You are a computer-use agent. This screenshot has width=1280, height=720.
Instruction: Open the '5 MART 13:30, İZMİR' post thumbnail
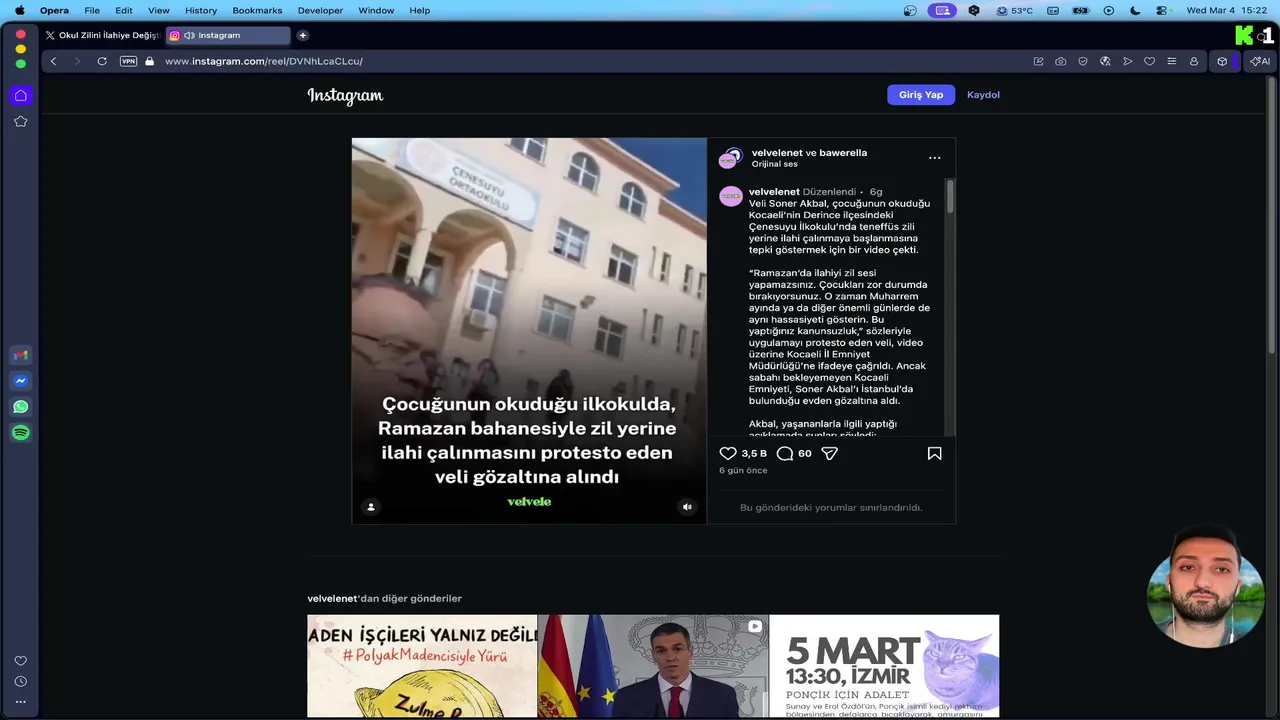coord(885,666)
